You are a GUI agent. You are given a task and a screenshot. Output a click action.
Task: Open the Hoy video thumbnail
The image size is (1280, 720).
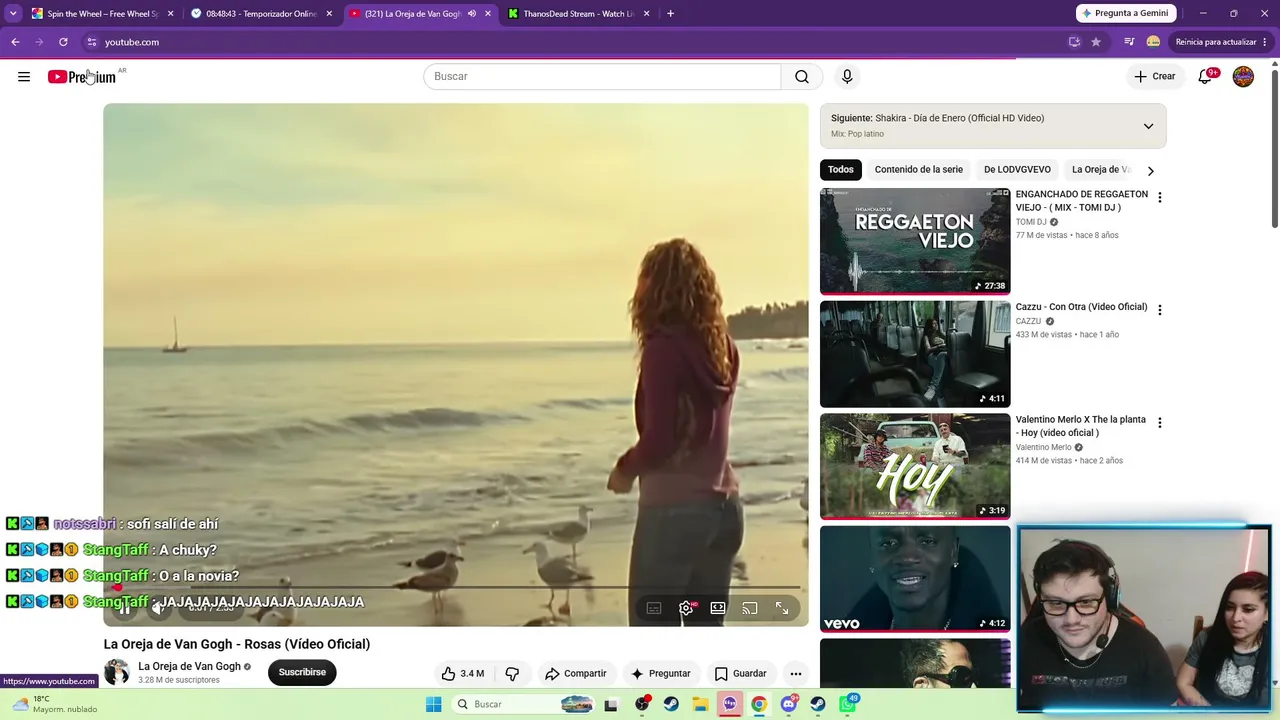point(915,467)
